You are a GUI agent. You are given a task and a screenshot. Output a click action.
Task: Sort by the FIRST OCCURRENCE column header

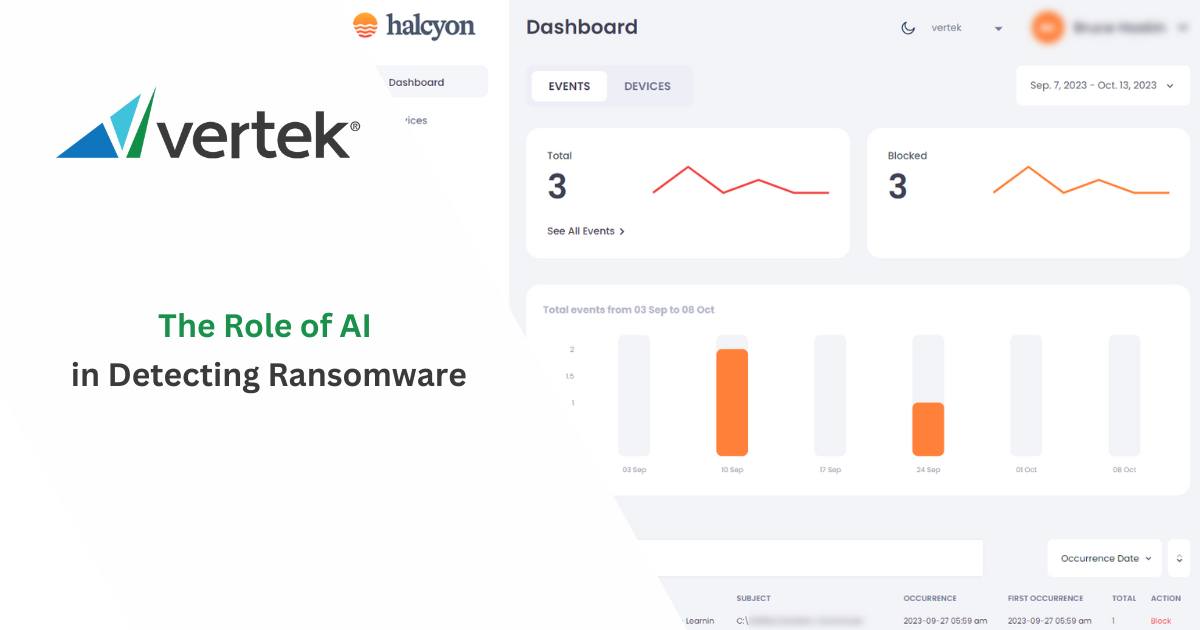click(x=1045, y=598)
